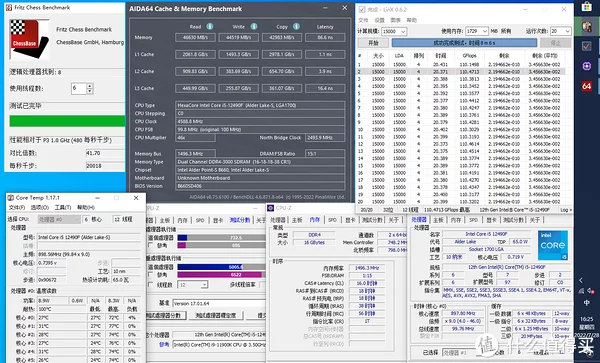
Task: Show hidden tray icons with the chevron
Action: point(581,280)
